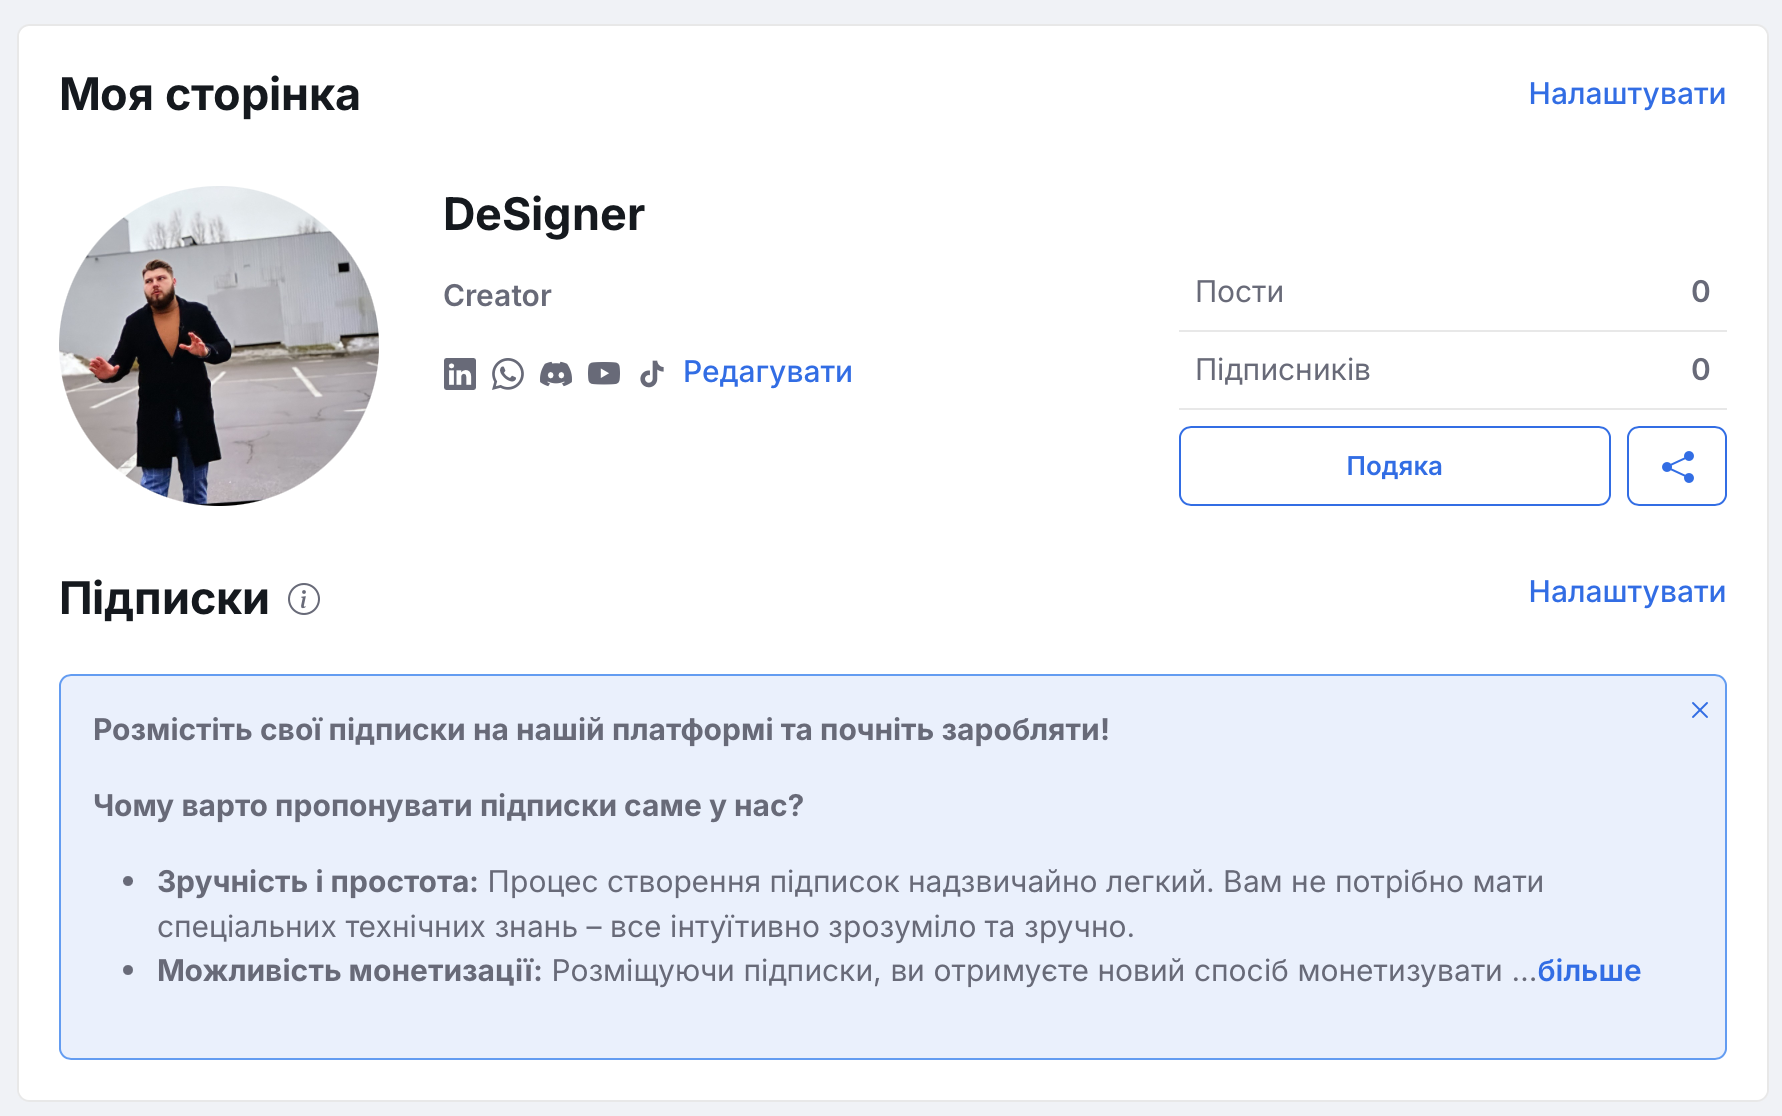Image resolution: width=1782 pixels, height=1116 pixels.
Task: Click the Подяка button
Action: tap(1395, 466)
